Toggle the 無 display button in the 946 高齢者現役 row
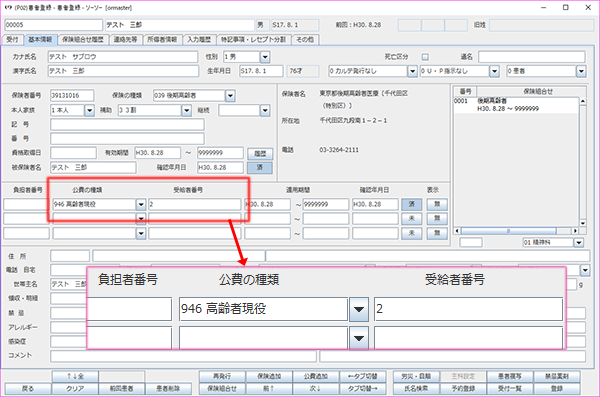 [x=437, y=204]
